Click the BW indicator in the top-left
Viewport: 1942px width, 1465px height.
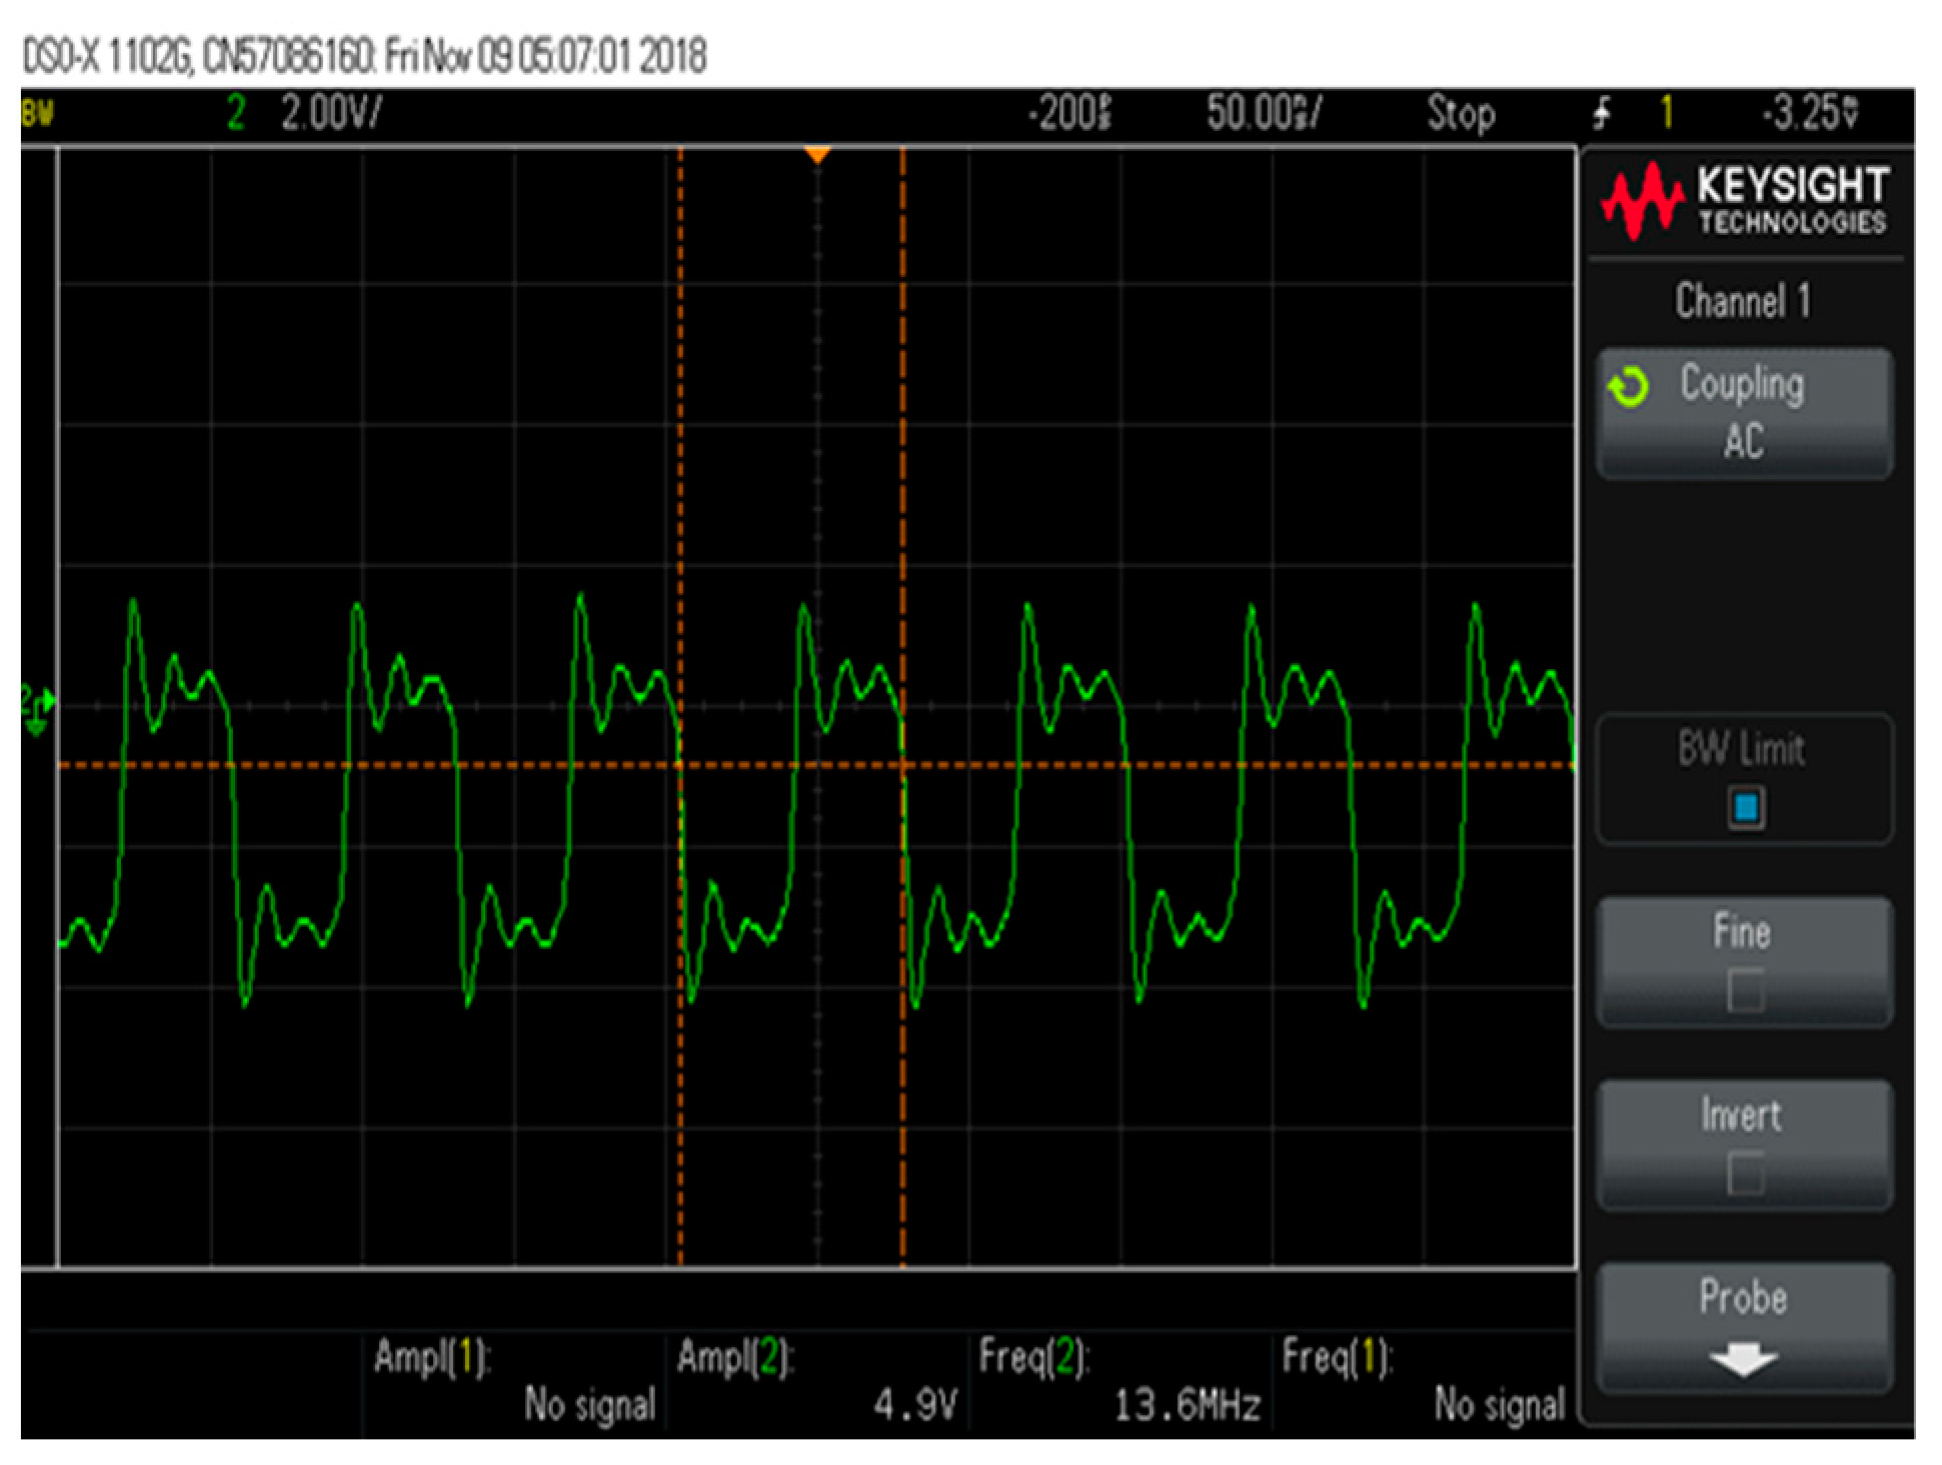[37, 113]
